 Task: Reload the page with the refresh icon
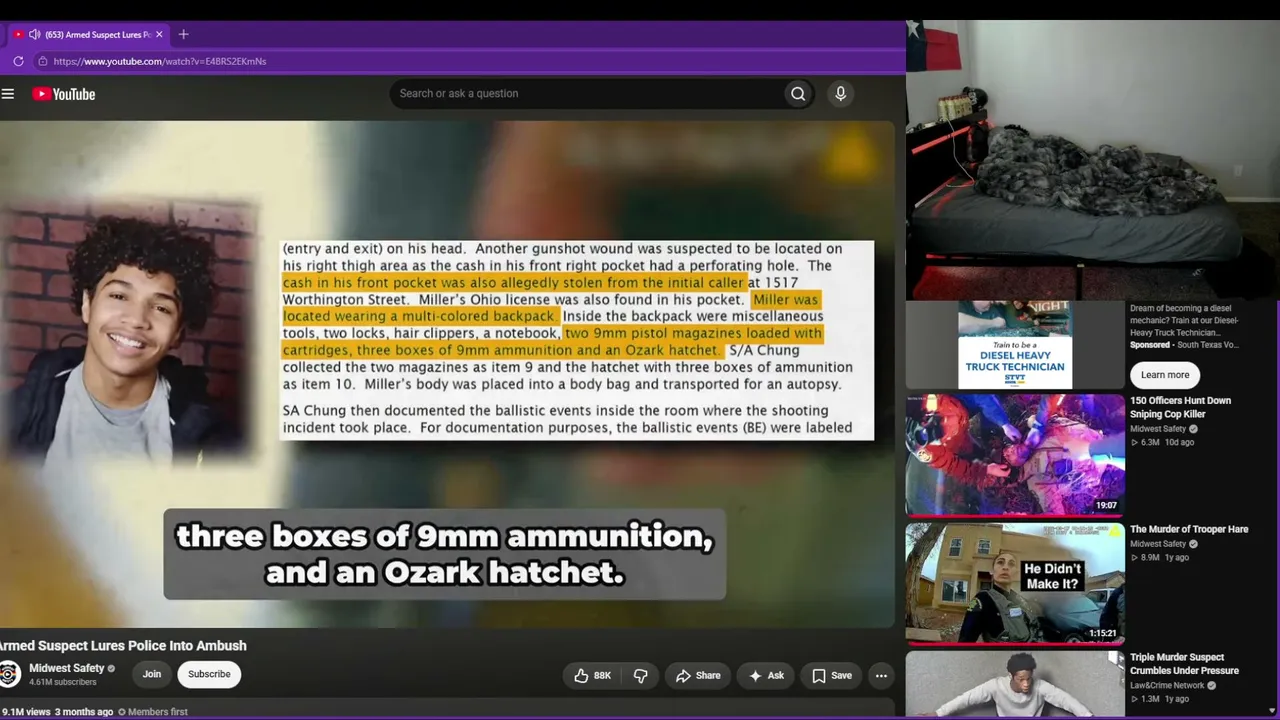coord(18,61)
